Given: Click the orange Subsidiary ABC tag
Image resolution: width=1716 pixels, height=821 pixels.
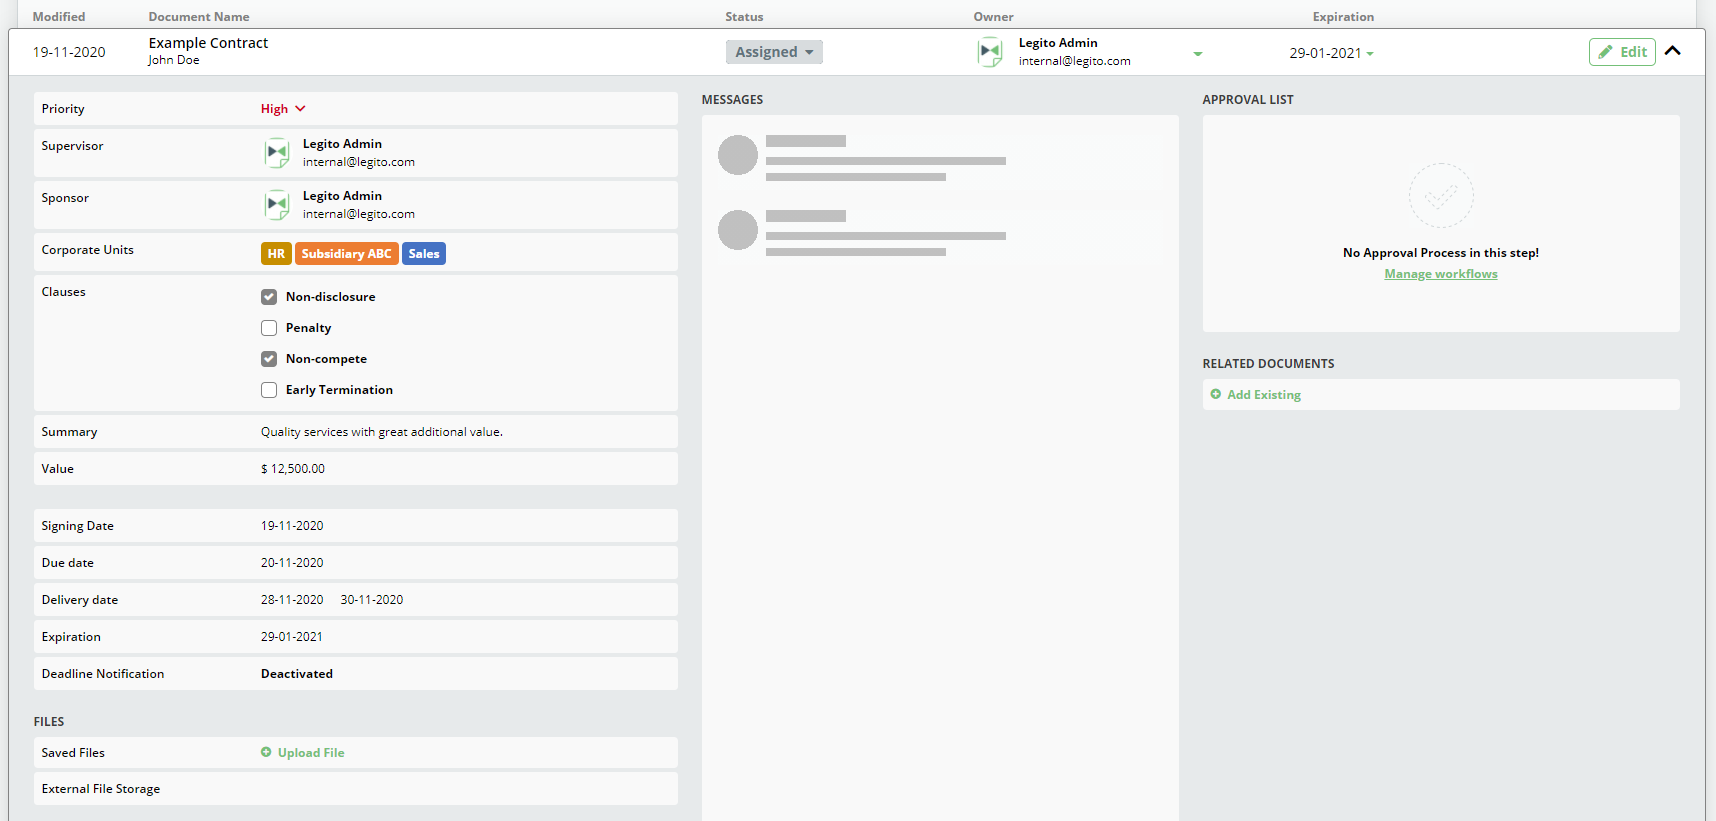Looking at the screenshot, I should (x=346, y=254).
